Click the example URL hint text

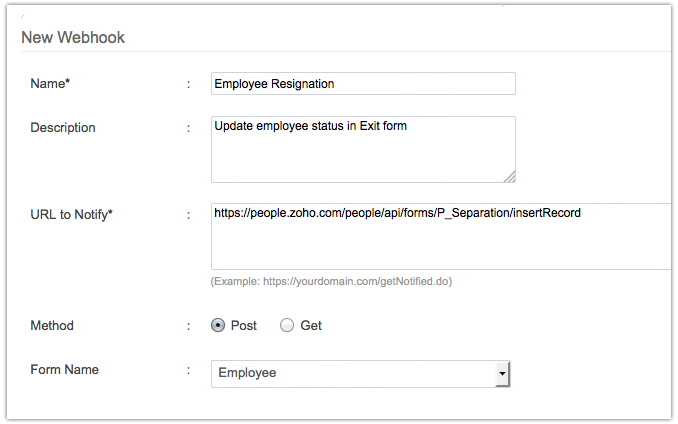331,281
